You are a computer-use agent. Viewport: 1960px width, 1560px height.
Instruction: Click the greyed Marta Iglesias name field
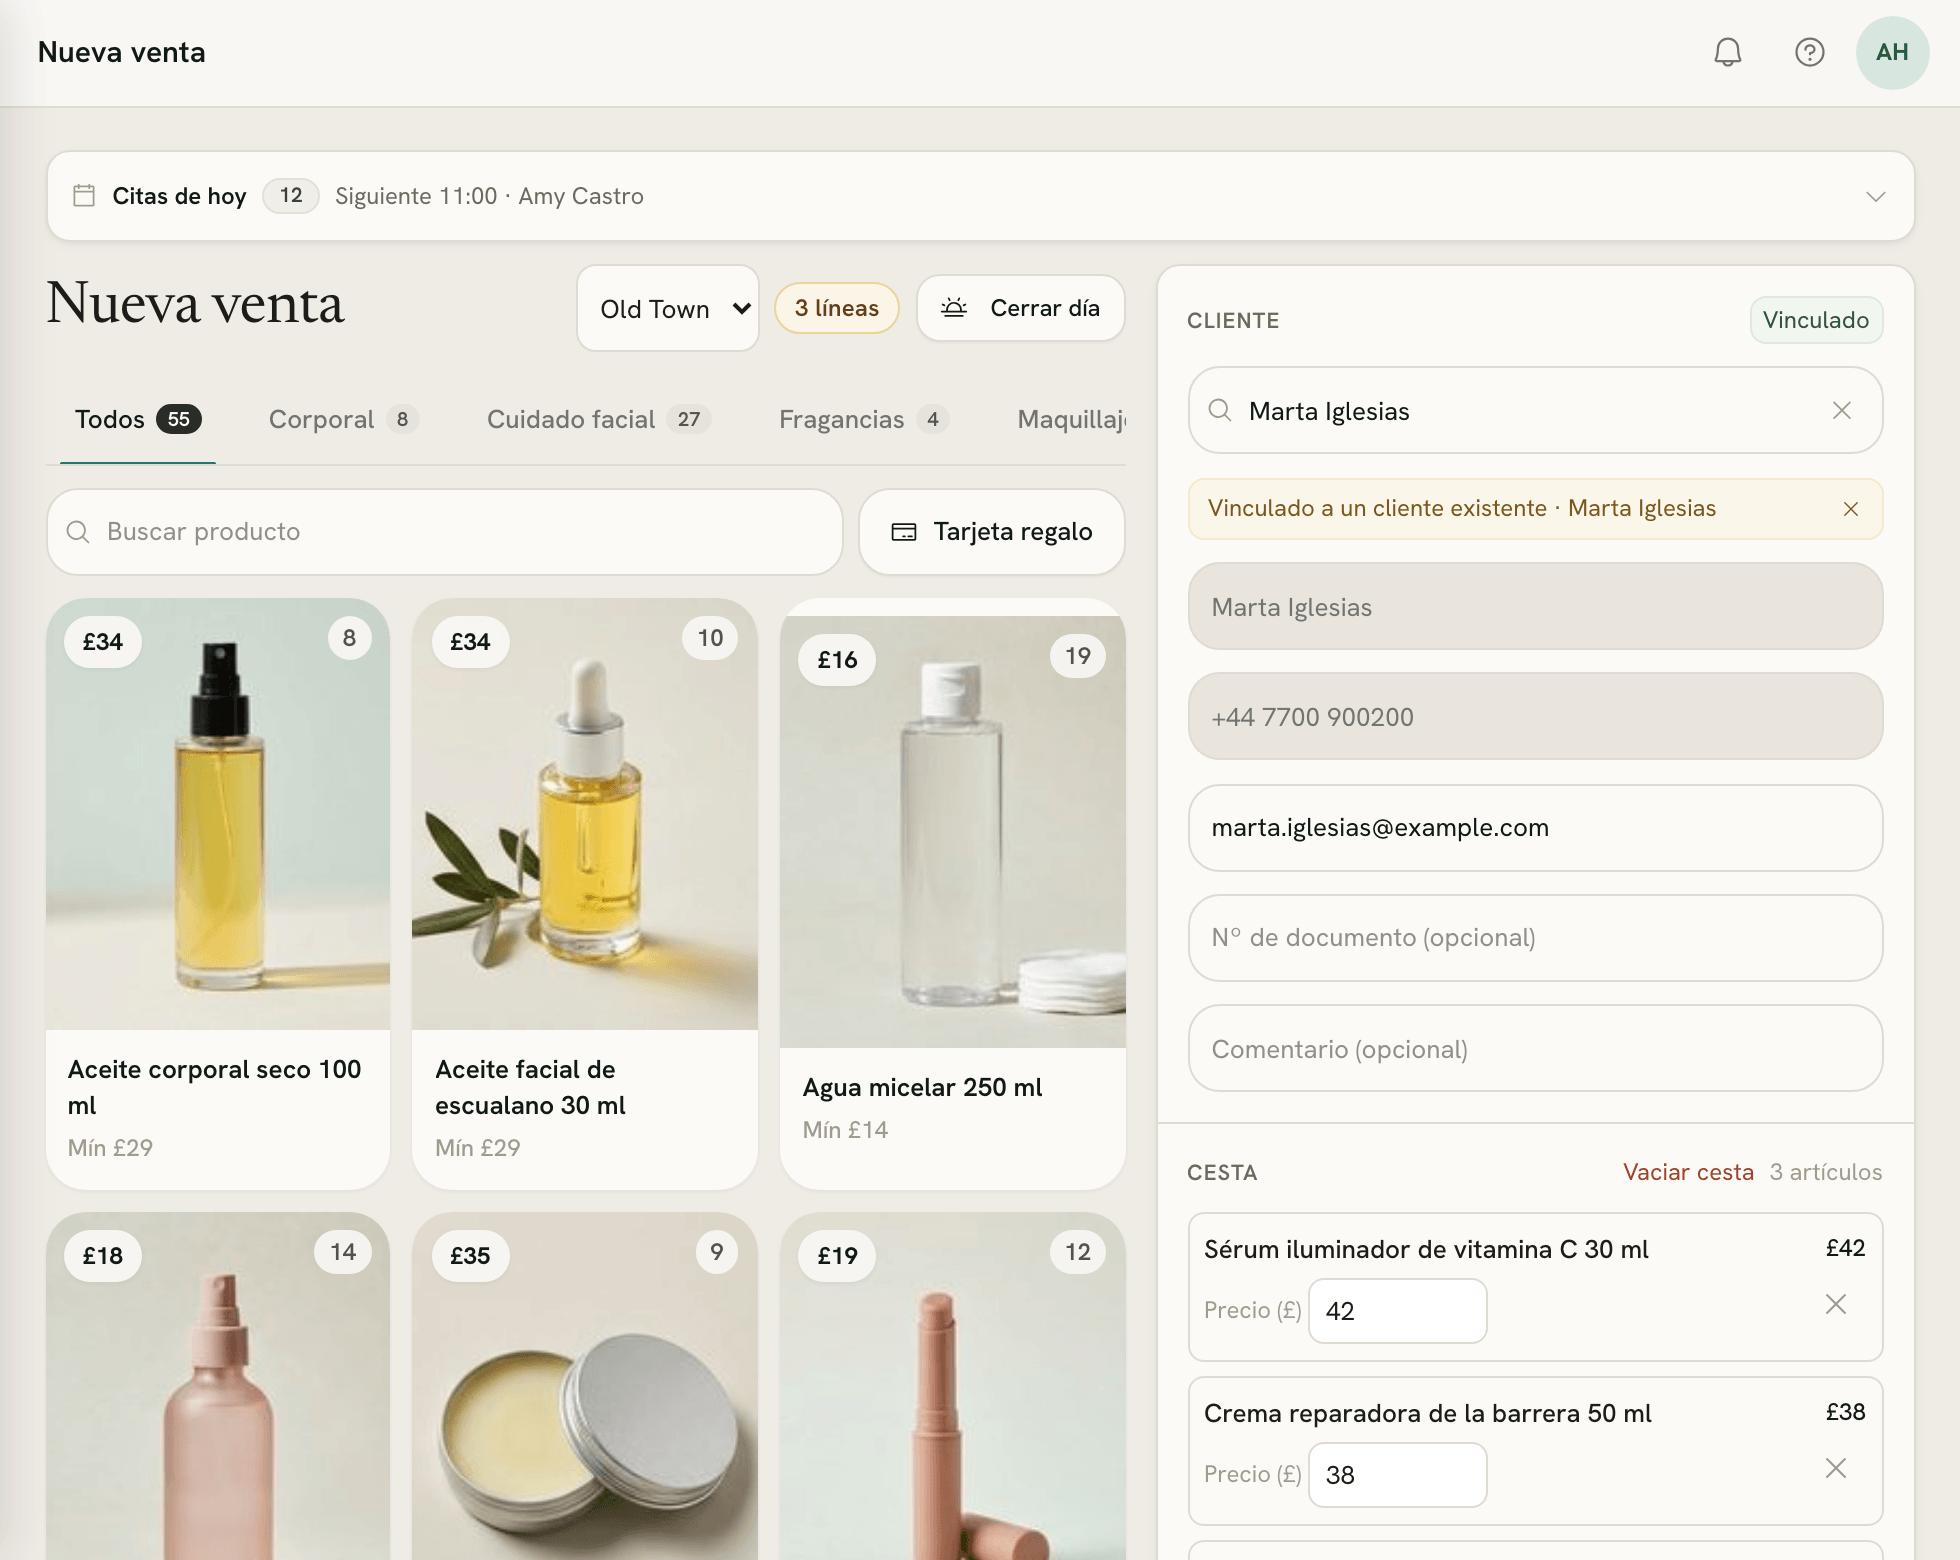point(1535,606)
